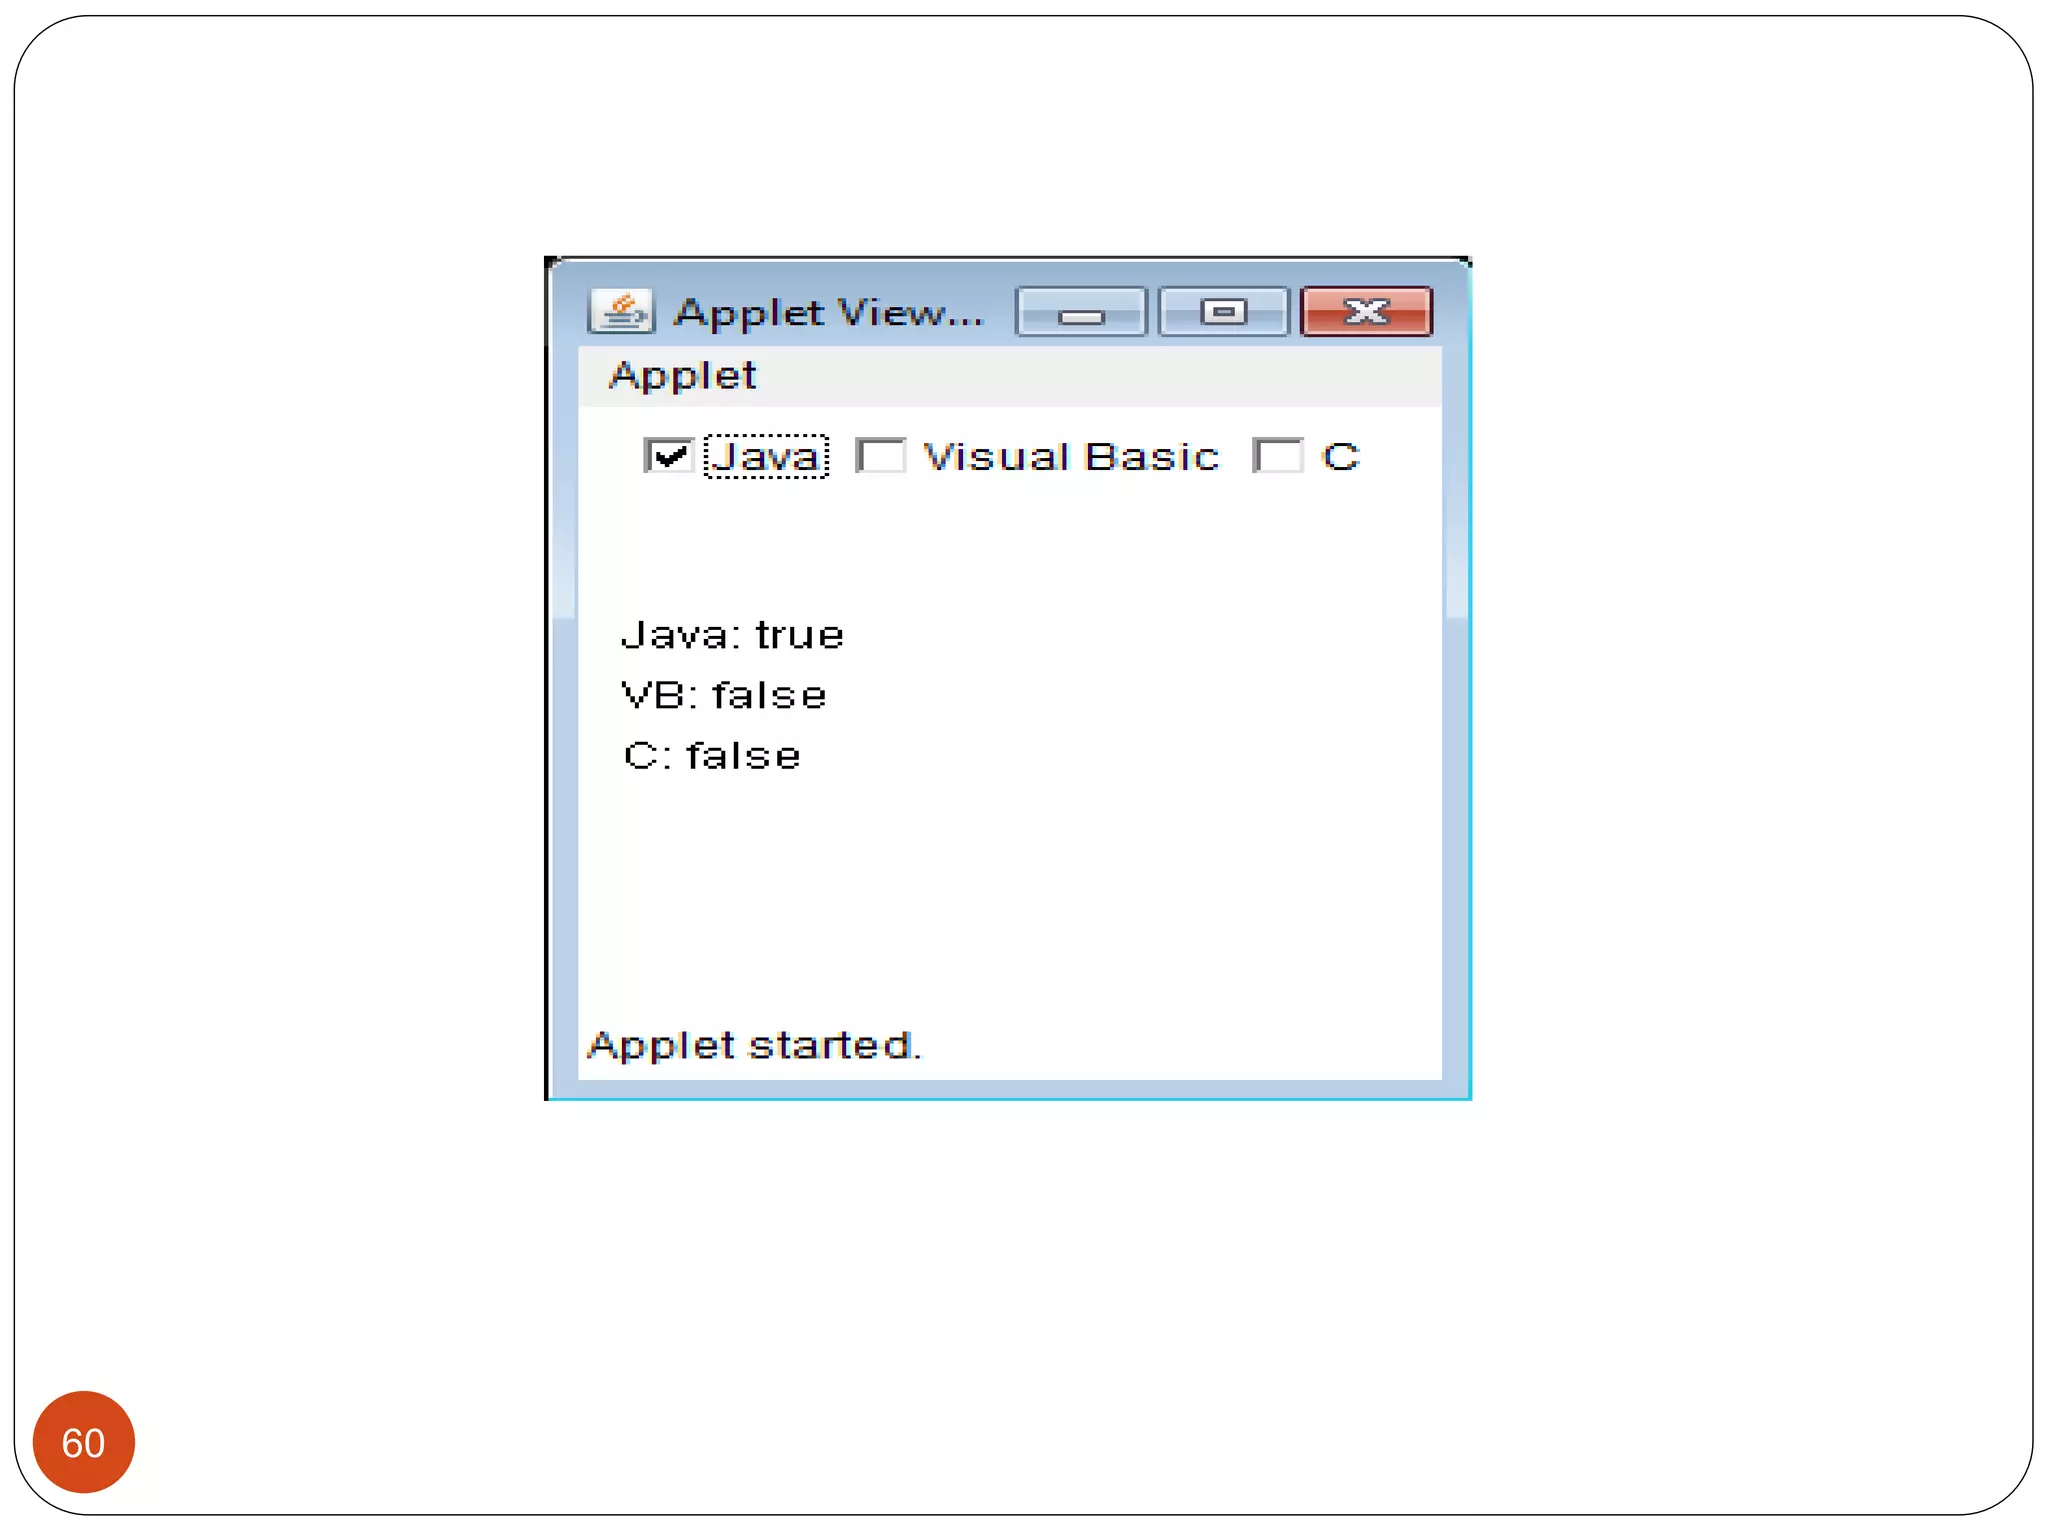Click the 'VB: false' output line
The height and width of the screenshot is (1536, 2048).
(x=724, y=696)
